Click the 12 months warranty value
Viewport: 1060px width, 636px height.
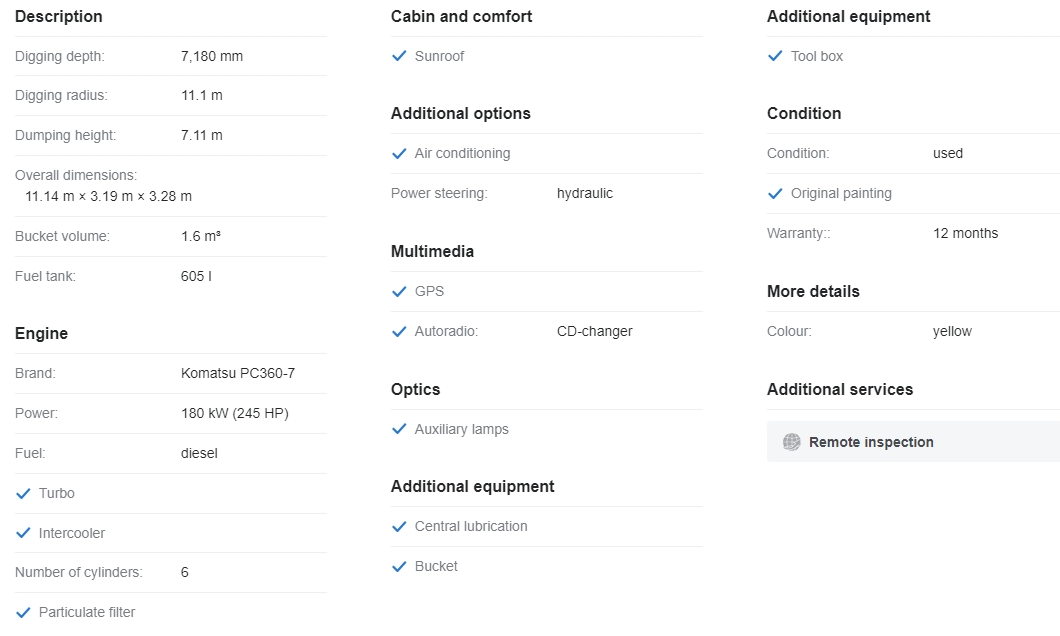pos(965,233)
